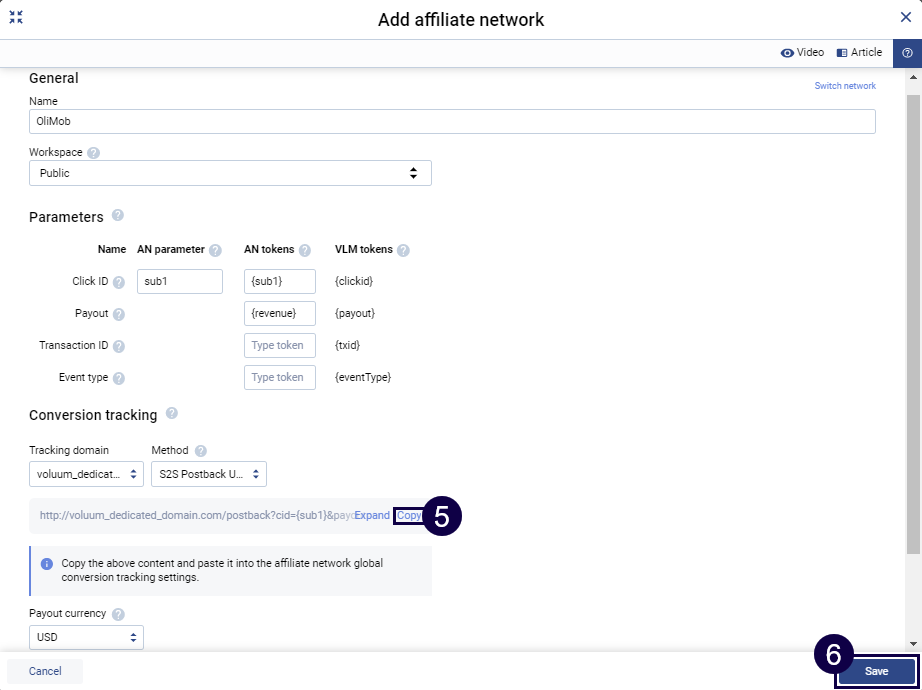The width and height of the screenshot is (922, 690).
Task: Click the Transaction ID token input field
Action: (279, 345)
